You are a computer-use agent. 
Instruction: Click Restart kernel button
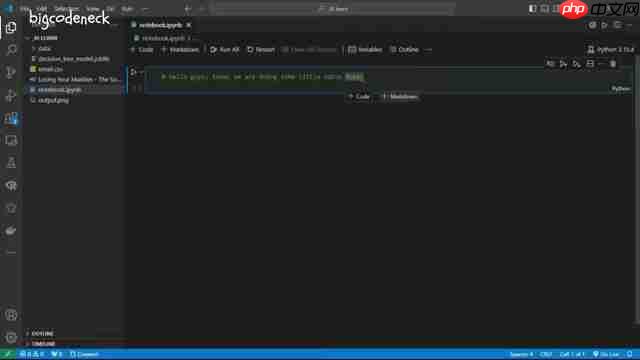261,50
